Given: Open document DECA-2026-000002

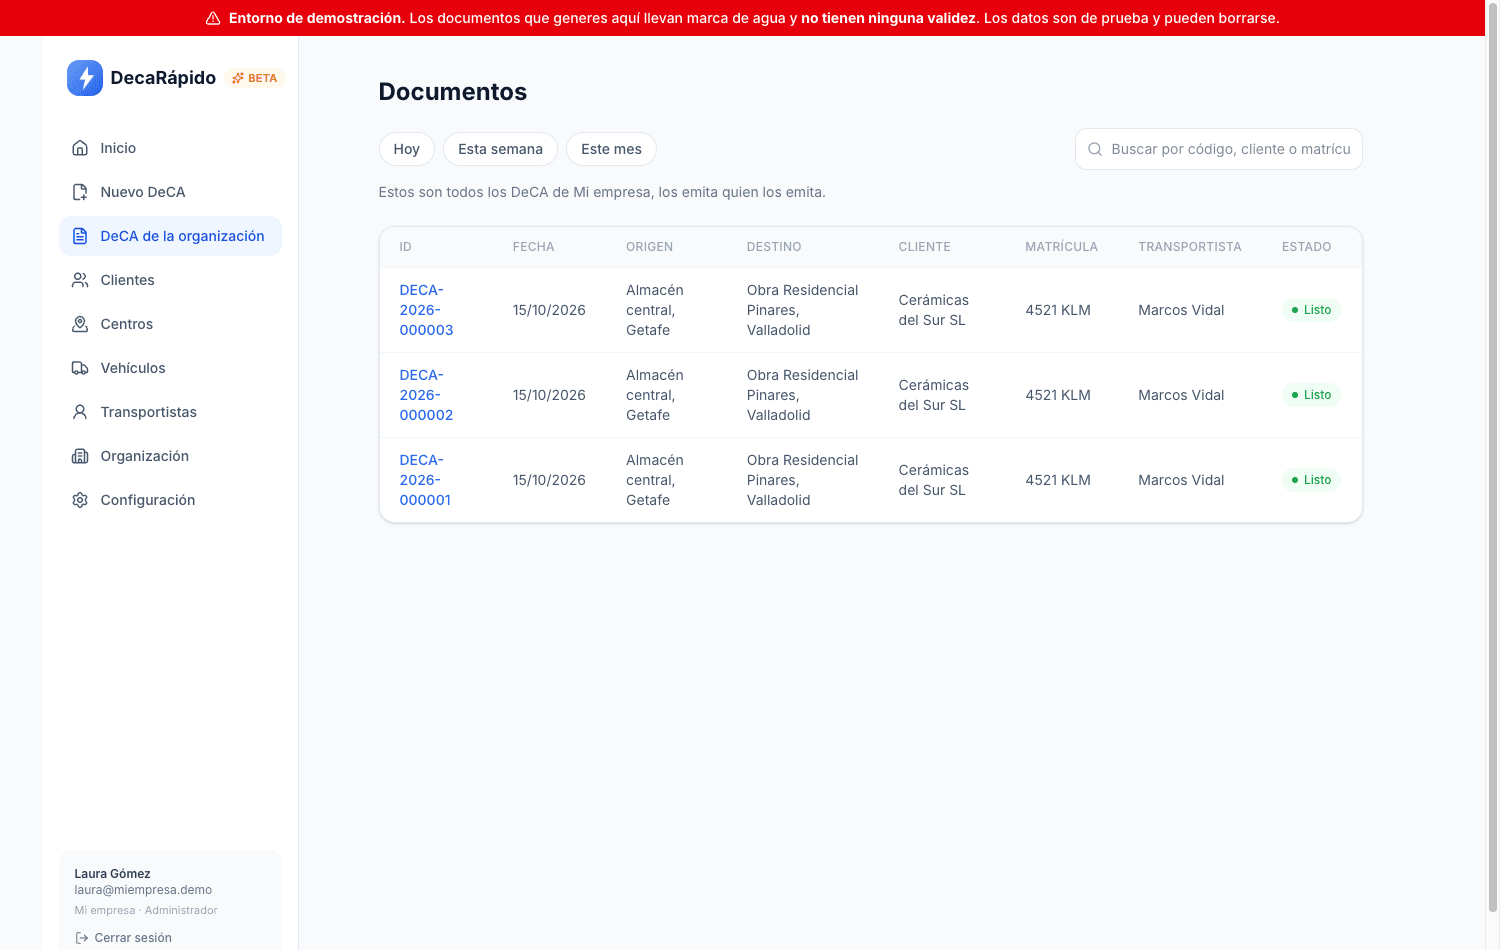Looking at the screenshot, I should coord(426,395).
